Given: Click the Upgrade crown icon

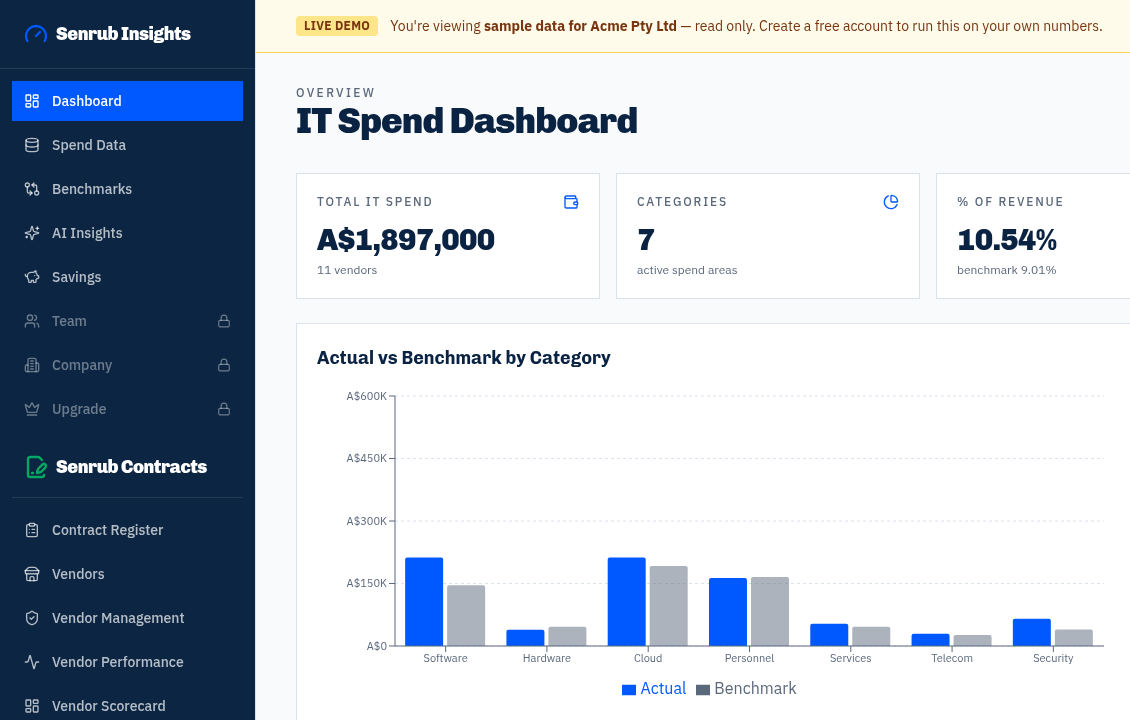Looking at the screenshot, I should pyautogui.click(x=32, y=409).
